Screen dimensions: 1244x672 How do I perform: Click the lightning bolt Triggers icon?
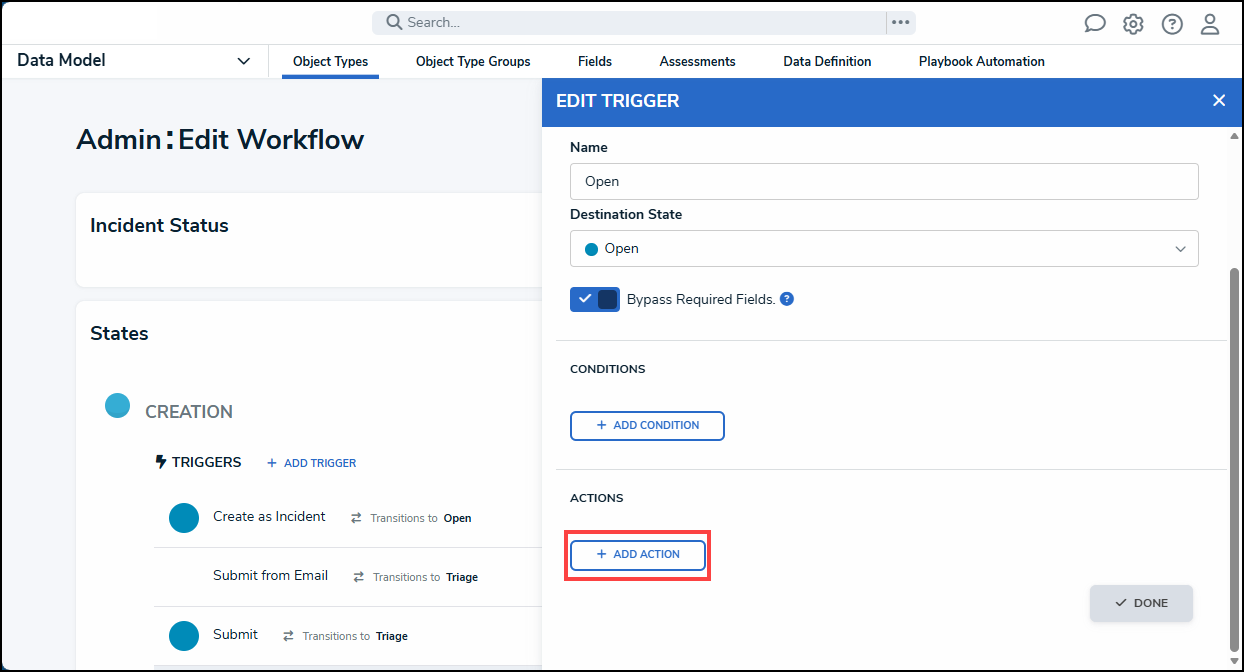(x=161, y=462)
